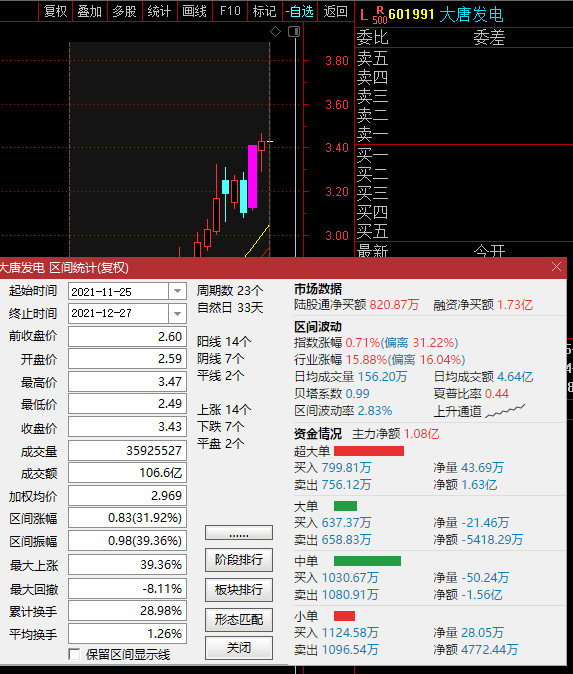The image size is (573, 674).
Task: Enable 保留区间显示线 checkbox
Action: coord(74,655)
